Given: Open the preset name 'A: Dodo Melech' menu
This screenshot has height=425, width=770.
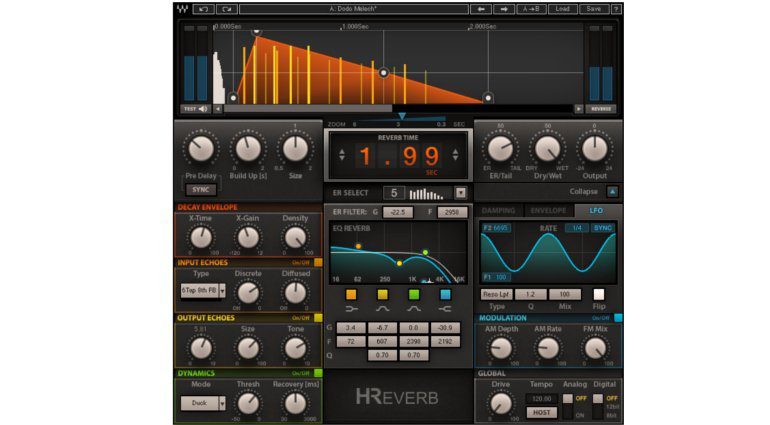Looking at the screenshot, I should 354,9.
